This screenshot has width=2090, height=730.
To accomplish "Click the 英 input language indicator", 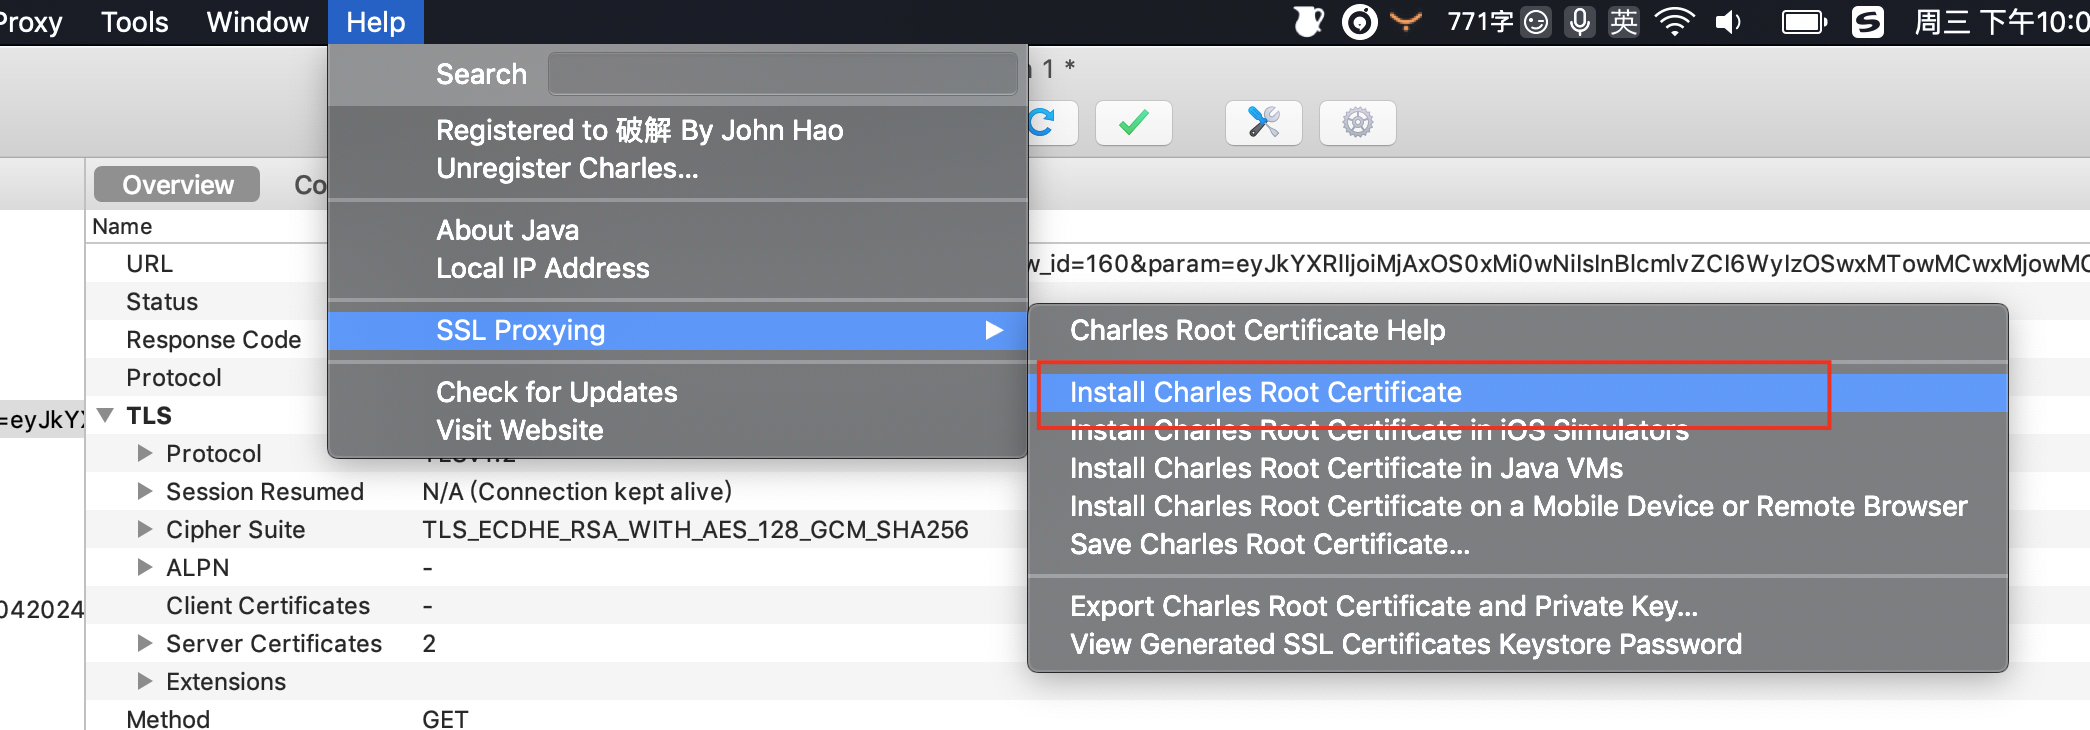I will (x=1624, y=22).
